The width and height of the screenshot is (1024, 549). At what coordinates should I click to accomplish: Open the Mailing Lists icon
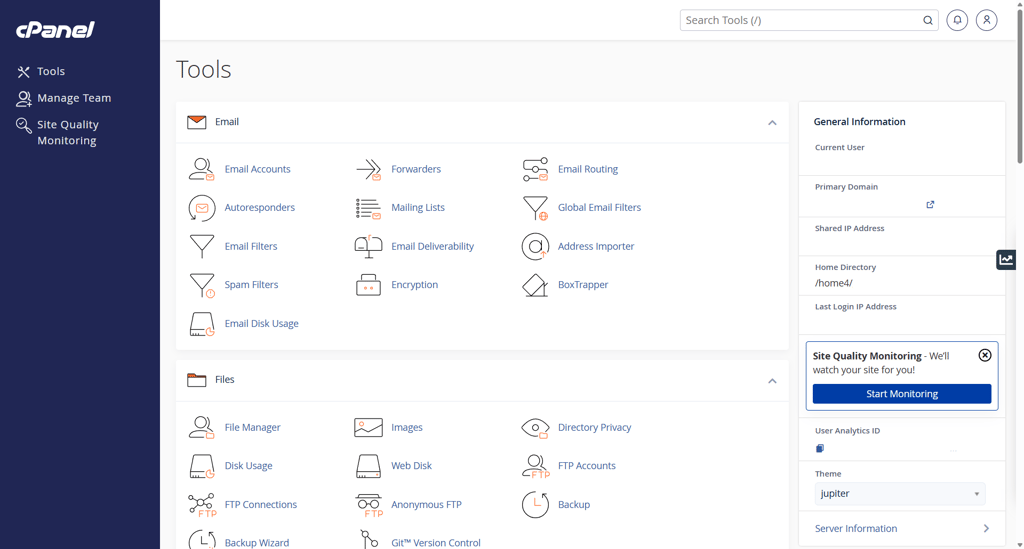pos(368,208)
